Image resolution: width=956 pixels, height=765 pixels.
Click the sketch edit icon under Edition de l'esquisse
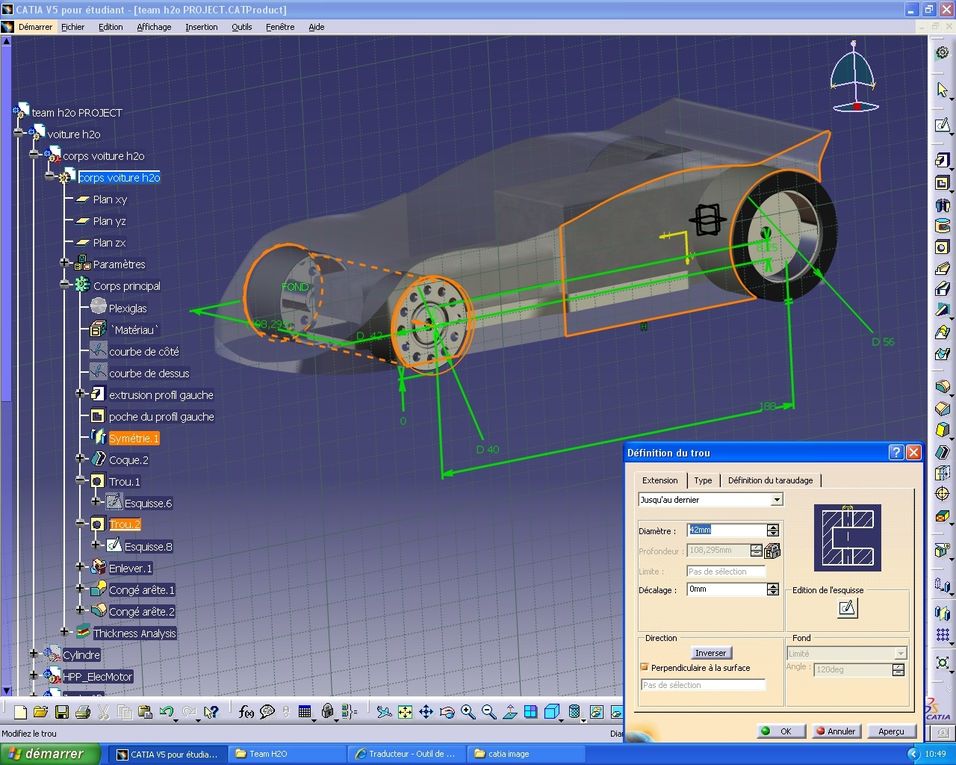pos(847,608)
